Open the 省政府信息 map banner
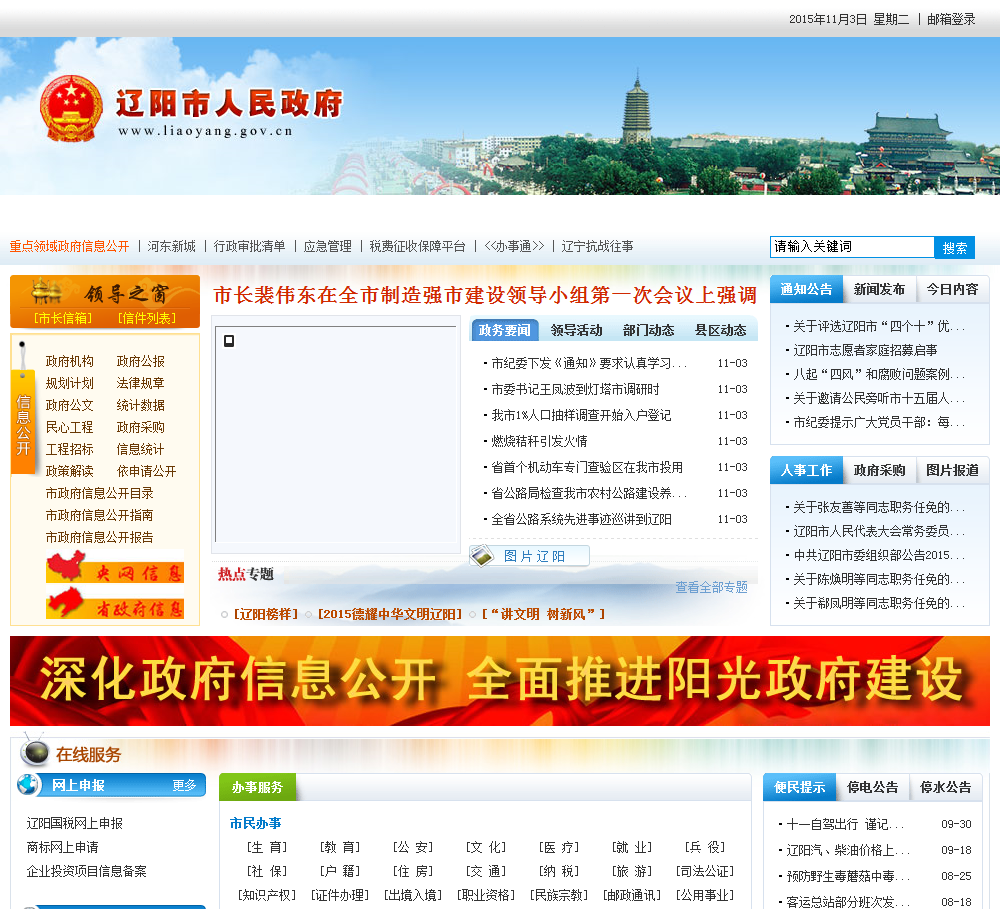 115,603
